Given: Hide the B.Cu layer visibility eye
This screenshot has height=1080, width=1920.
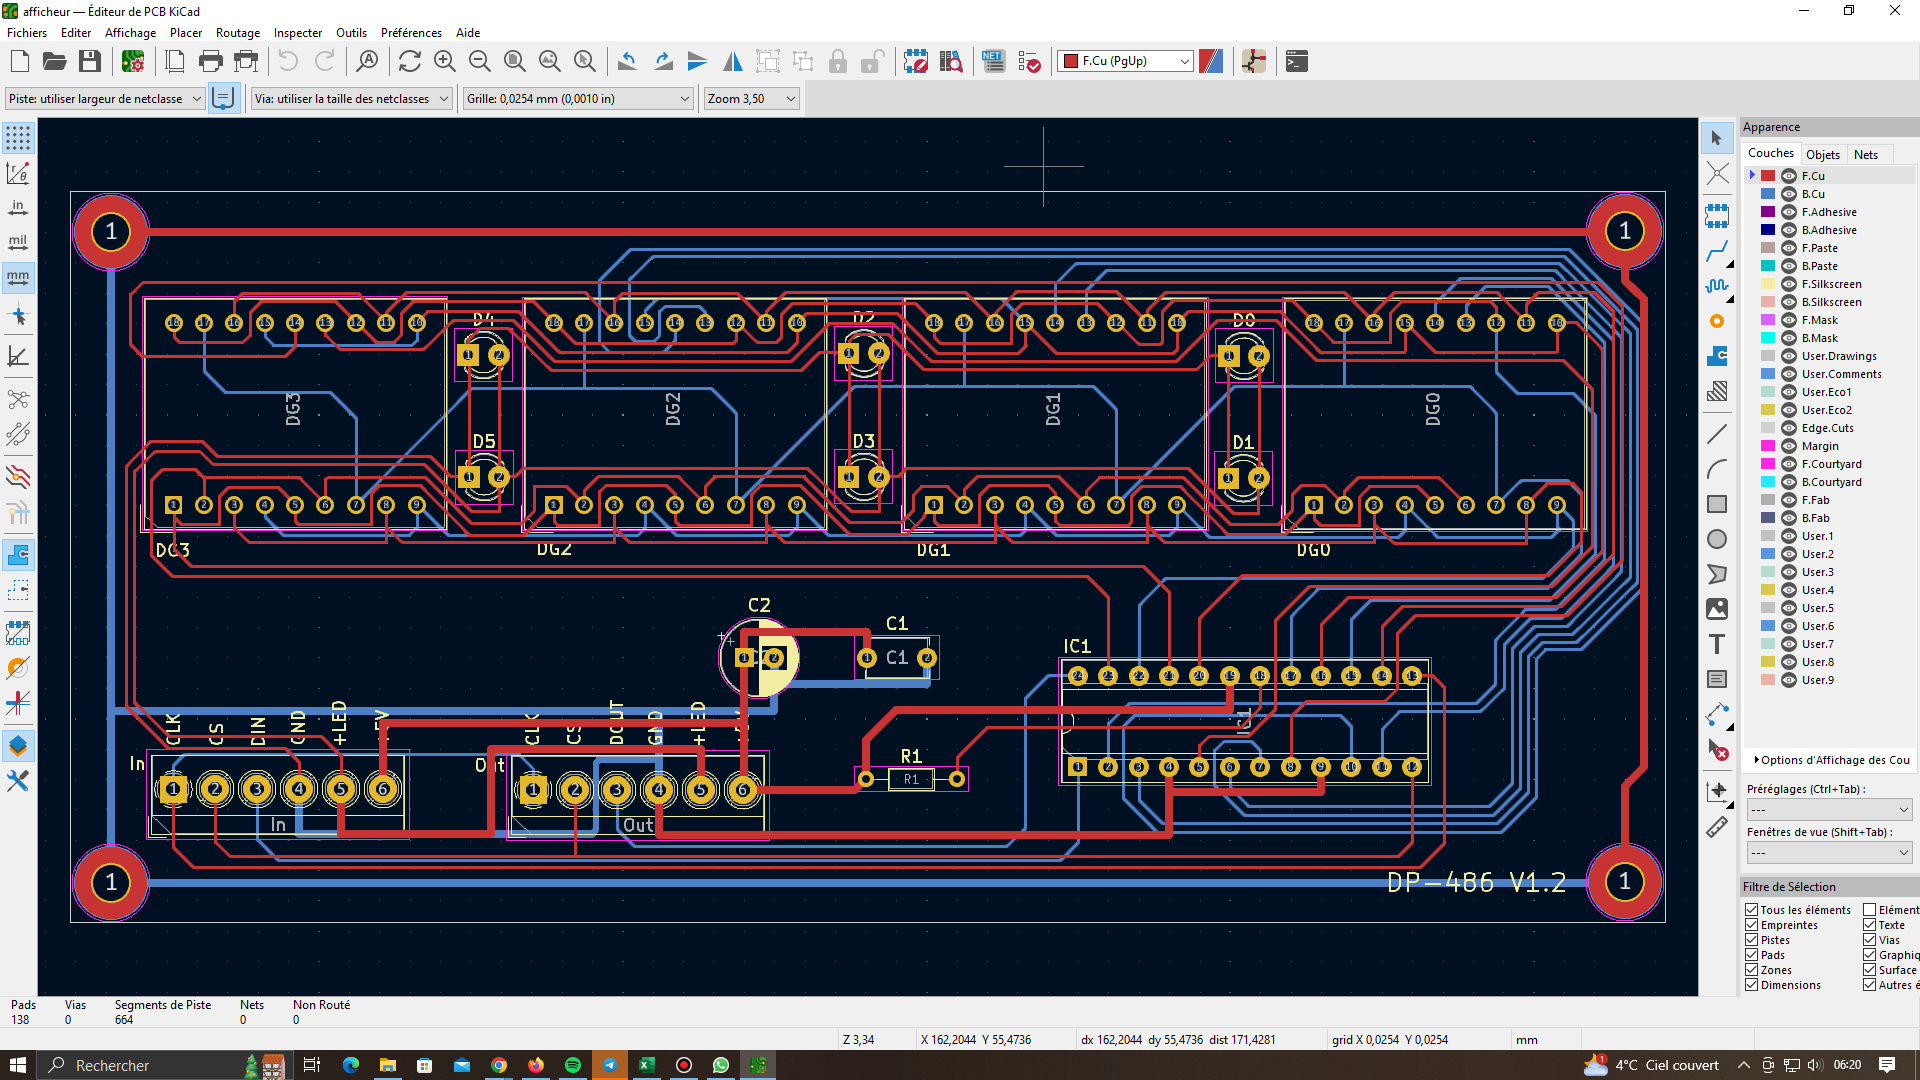Looking at the screenshot, I should point(1789,194).
